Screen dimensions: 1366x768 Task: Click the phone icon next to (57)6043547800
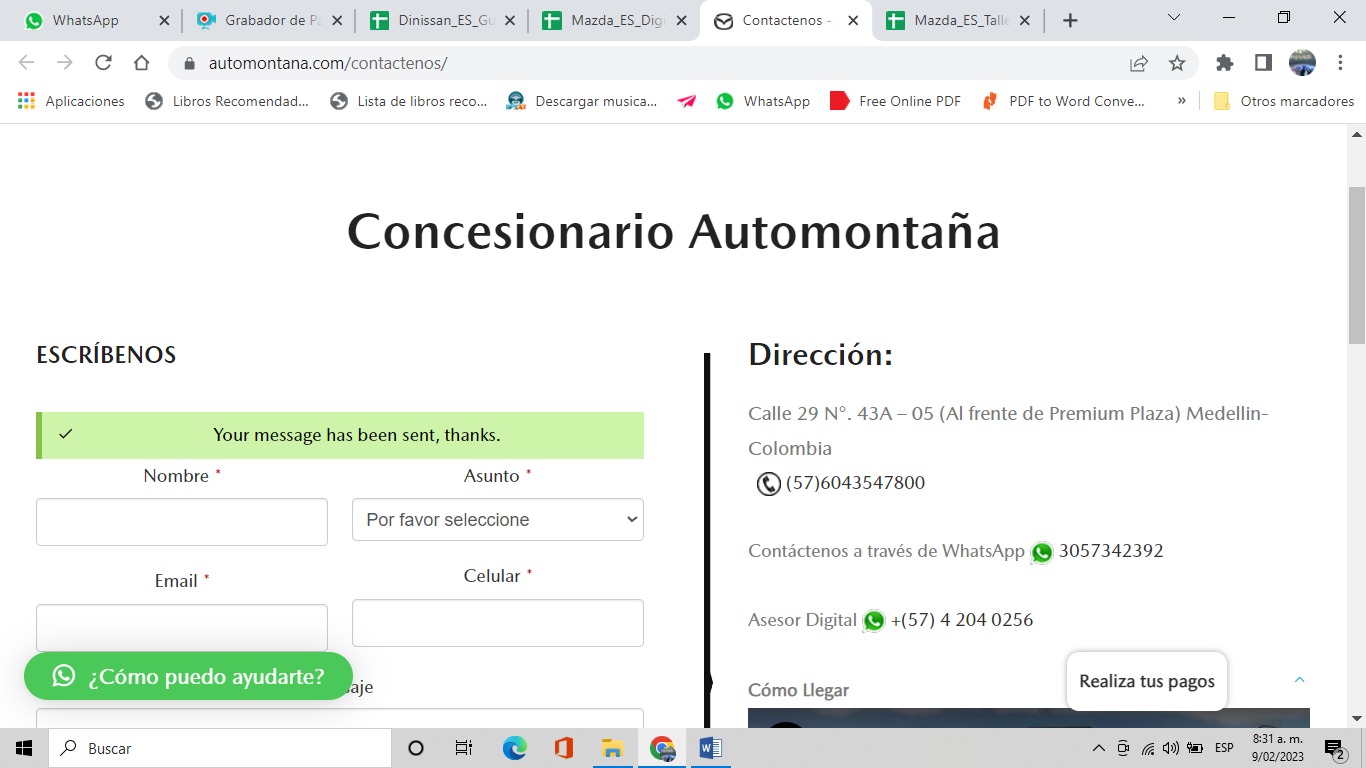768,484
